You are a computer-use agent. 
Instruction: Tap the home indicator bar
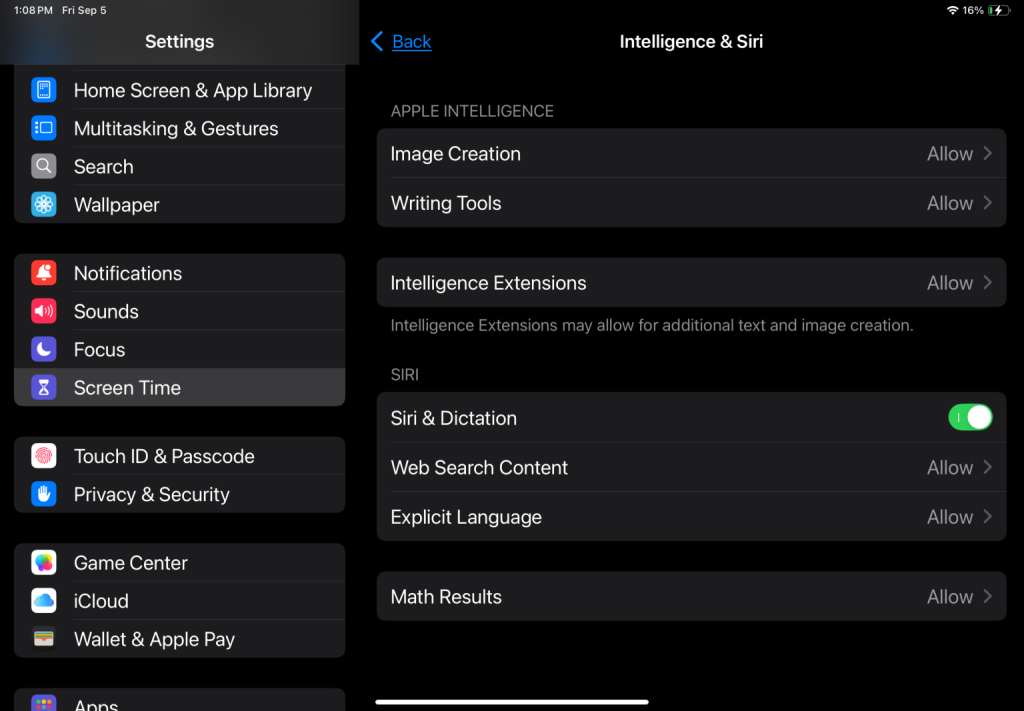pyautogui.click(x=512, y=702)
